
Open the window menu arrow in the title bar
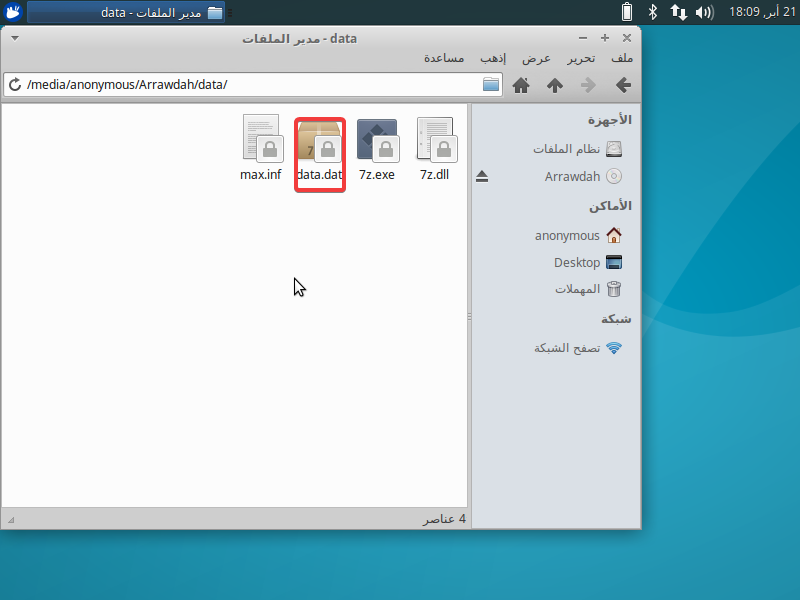[14, 38]
